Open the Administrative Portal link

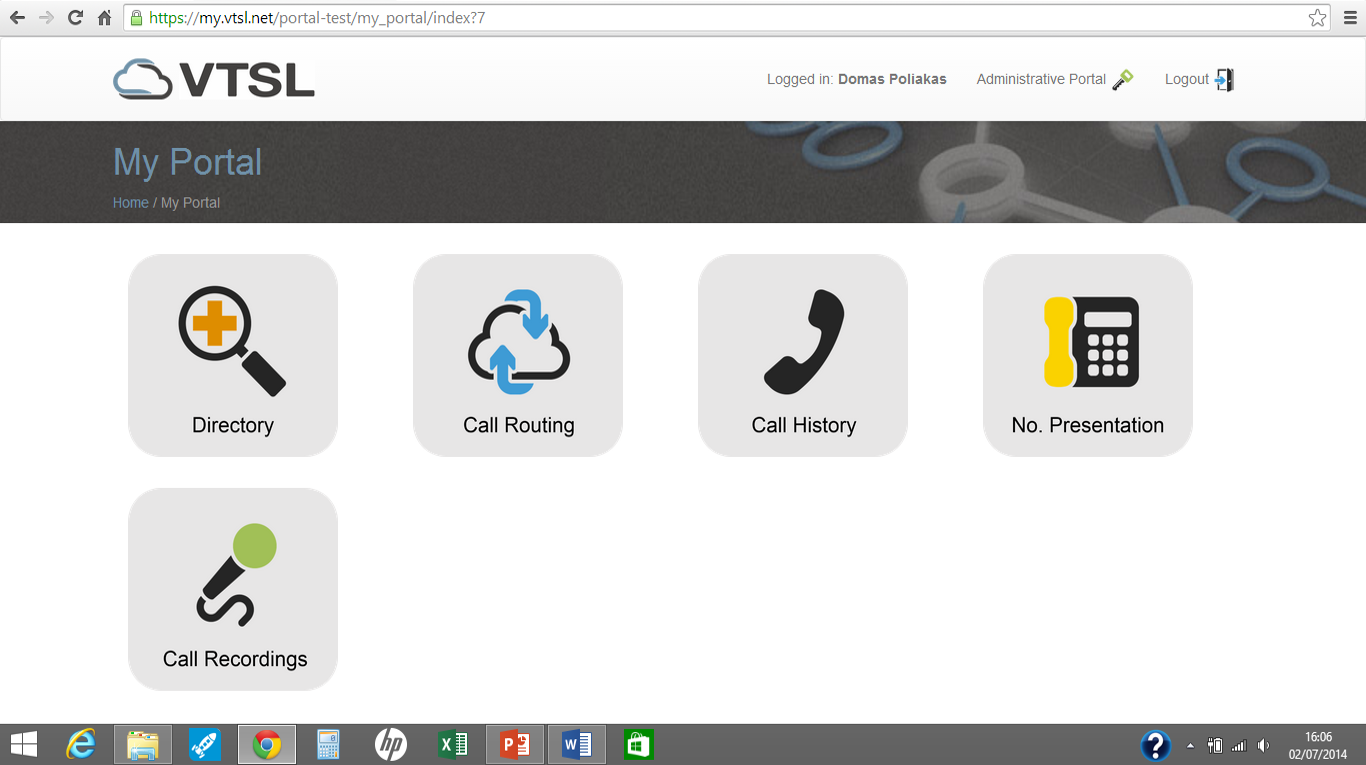[1040, 78]
